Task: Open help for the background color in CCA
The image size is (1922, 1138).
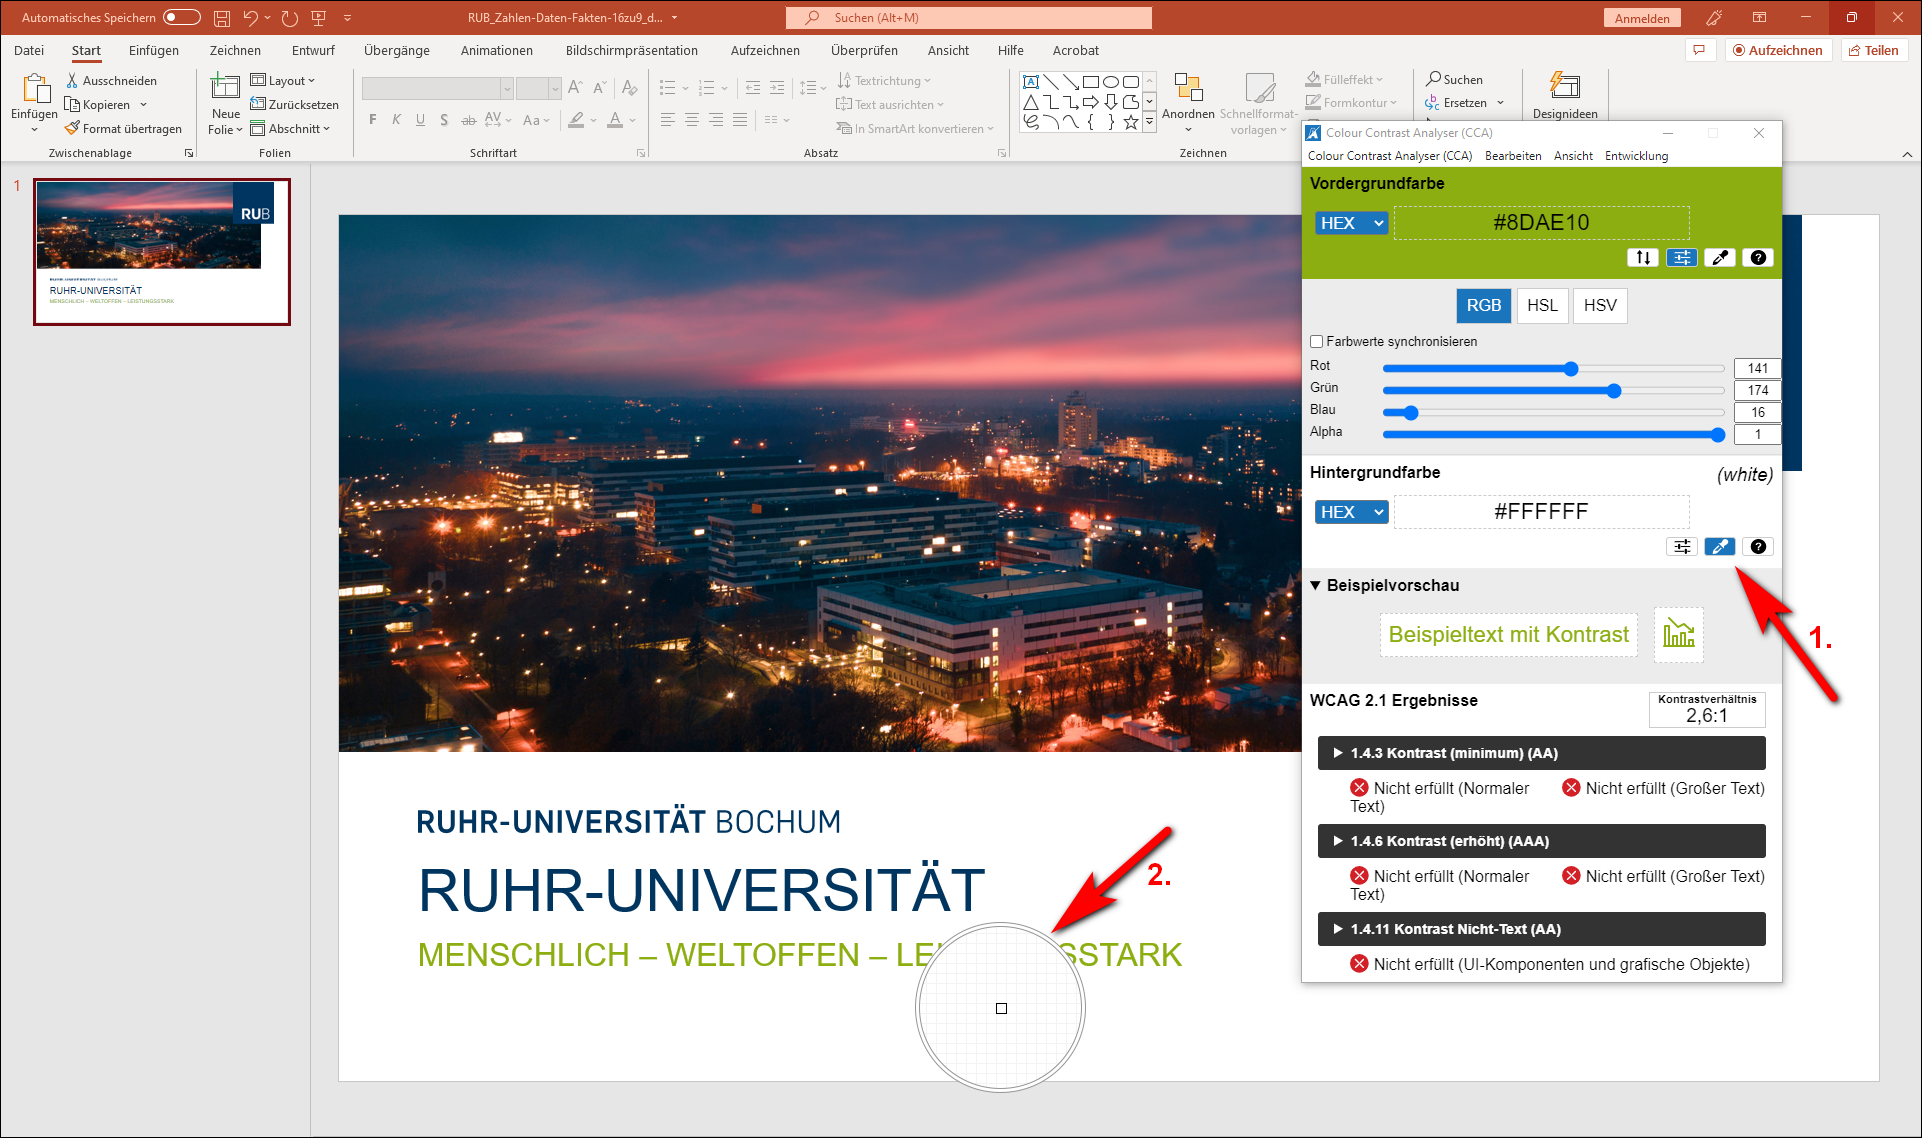Action: click(1758, 546)
